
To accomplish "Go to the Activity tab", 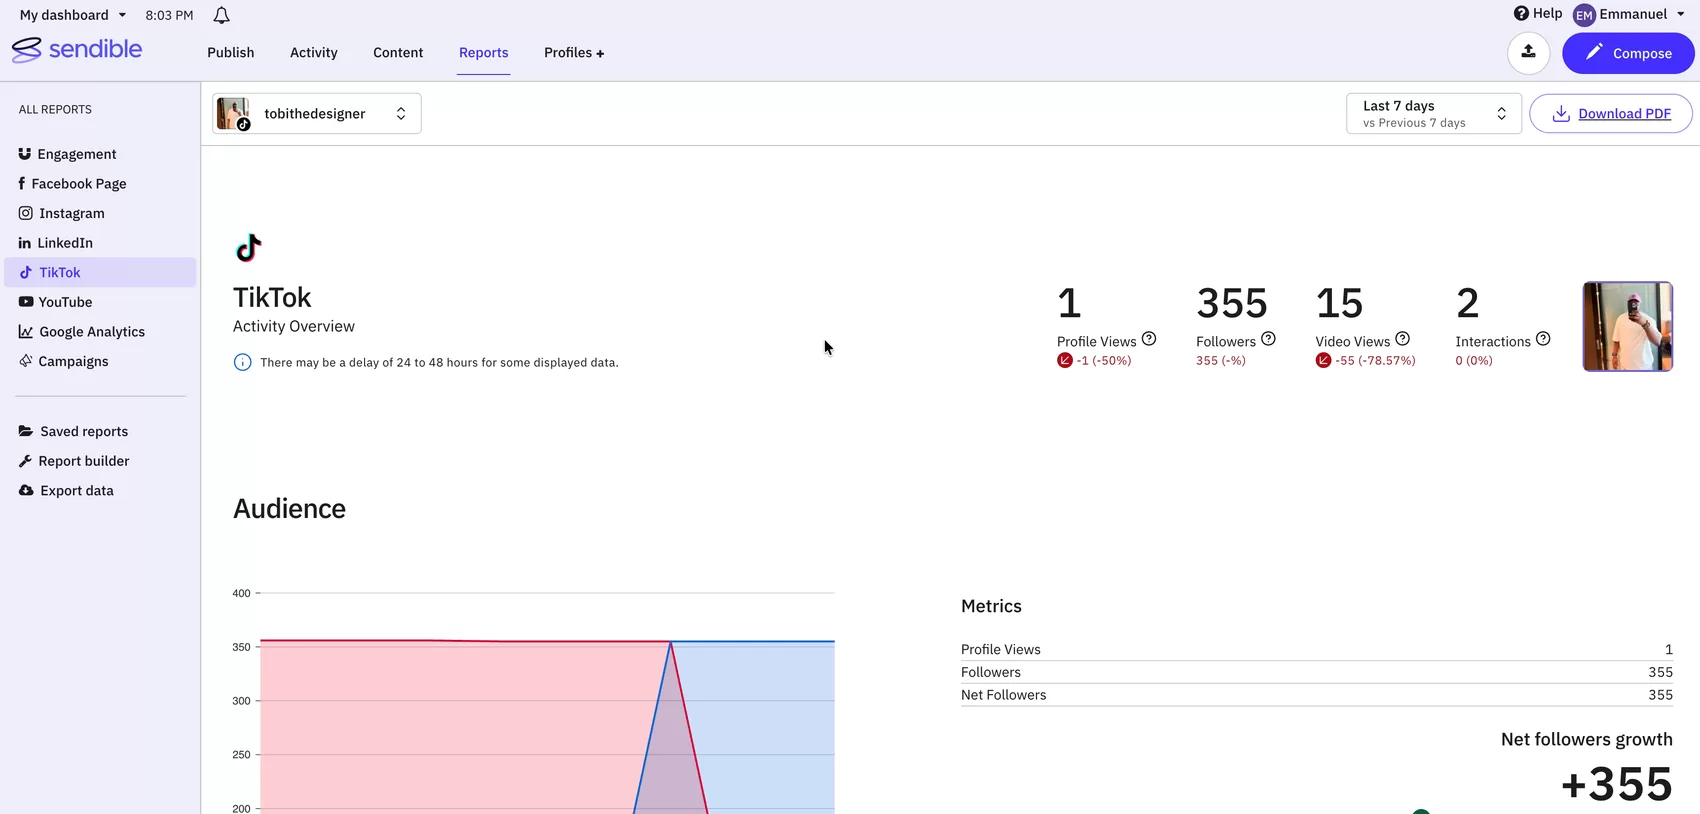I will (x=314, y=53).
